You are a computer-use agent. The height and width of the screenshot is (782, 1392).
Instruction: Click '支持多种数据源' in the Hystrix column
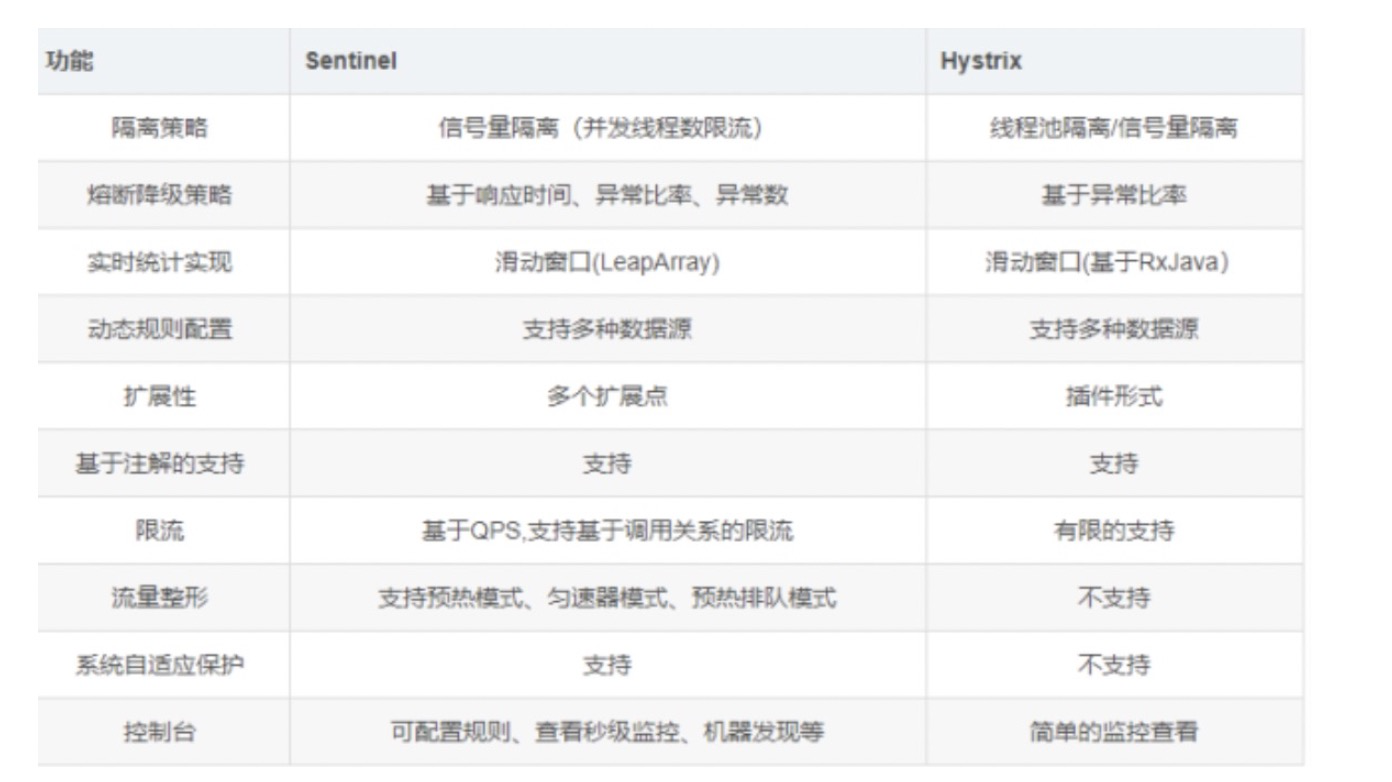pos(1114,329)
